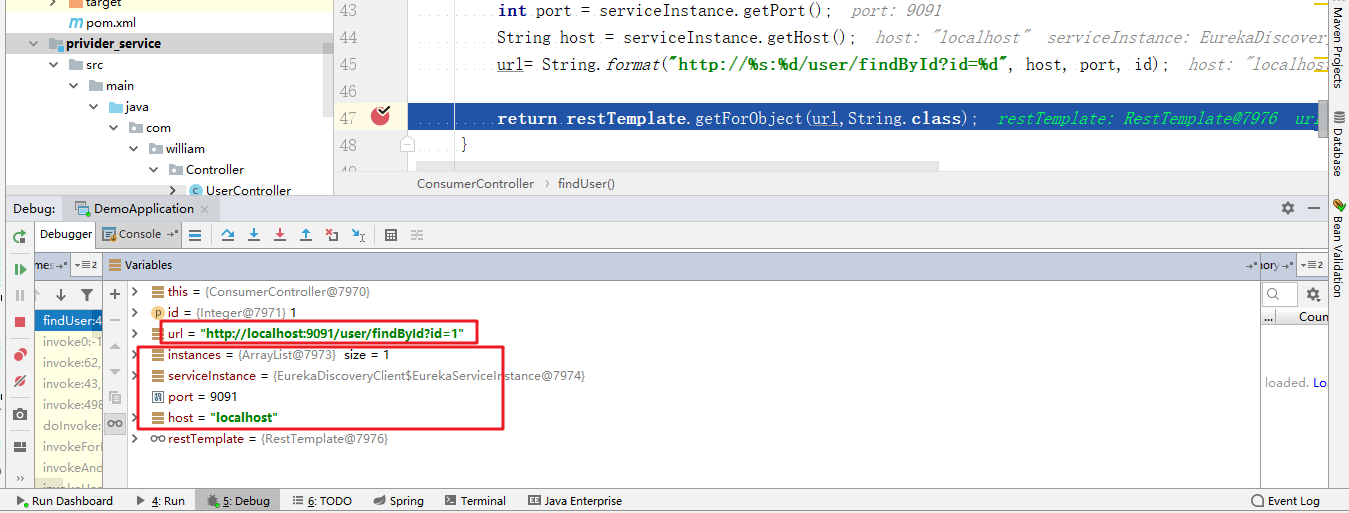Collapse the main folder in the project tree
Screen dimensions: 1349x513
click(75, 85)
